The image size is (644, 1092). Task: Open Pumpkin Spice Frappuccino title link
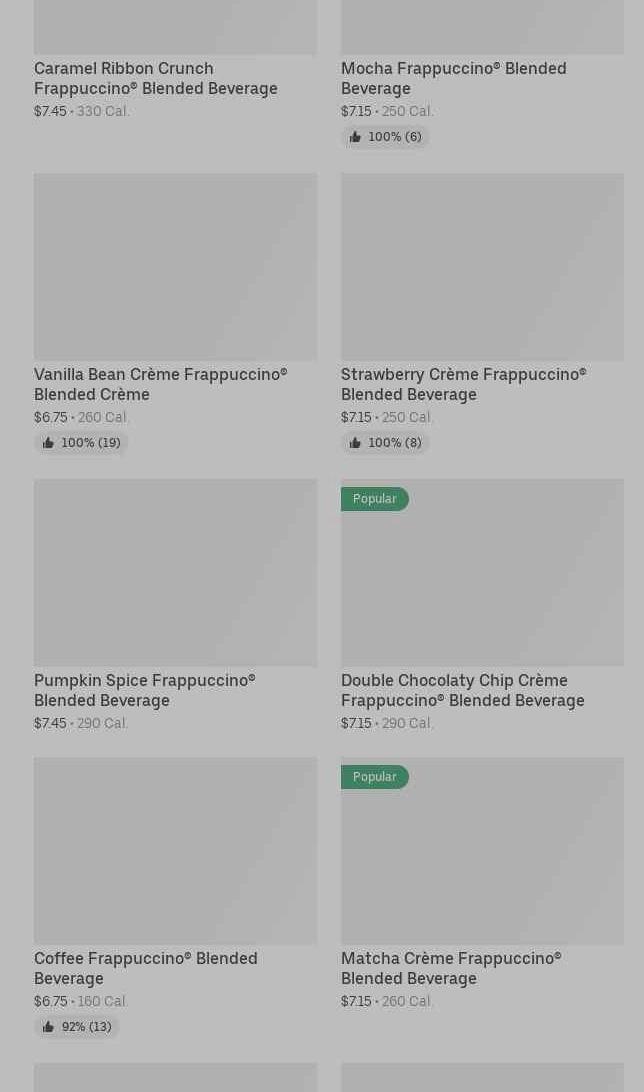(x=144, y=690)
